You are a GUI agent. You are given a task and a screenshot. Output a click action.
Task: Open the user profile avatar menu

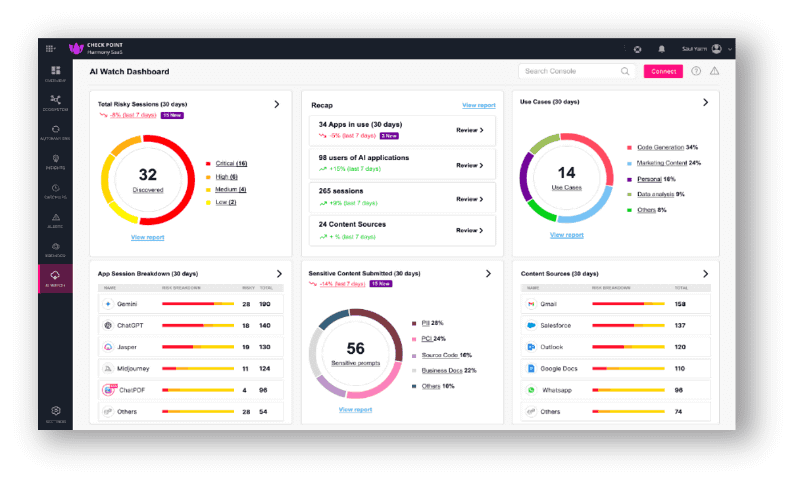pyautogui.click(x=717, y=49)
